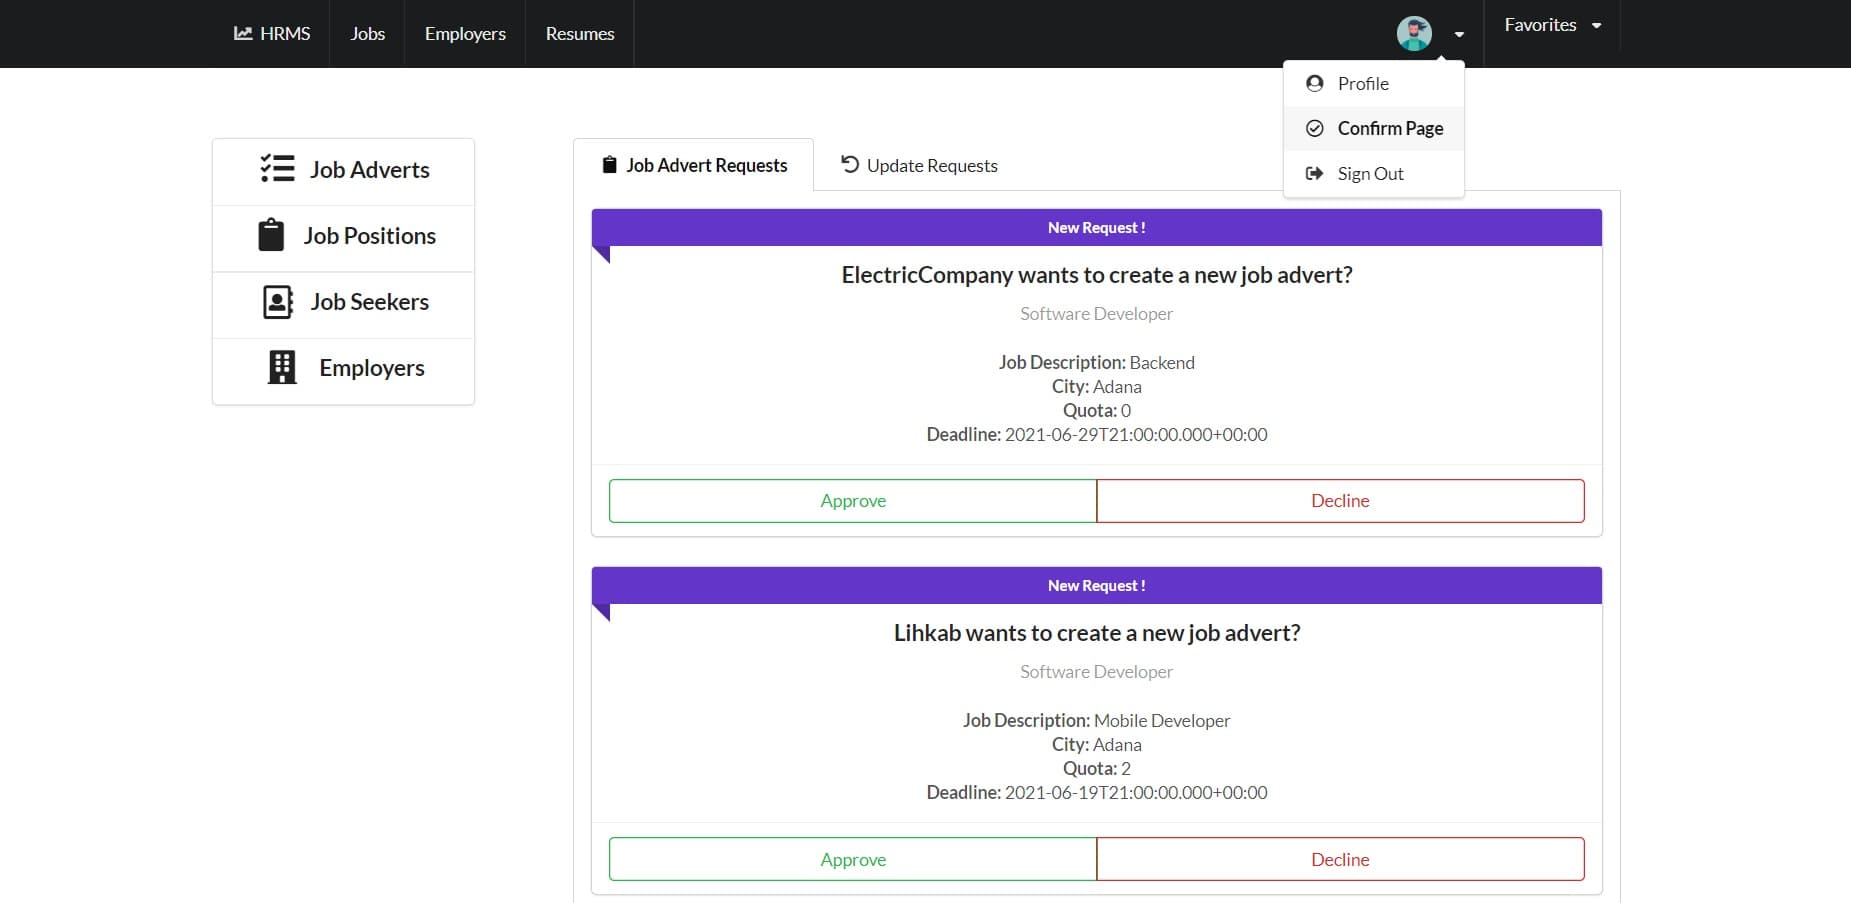Click the Confirm Page check-circle icon
The image size is (1851, 903).
coord(1314,128)
